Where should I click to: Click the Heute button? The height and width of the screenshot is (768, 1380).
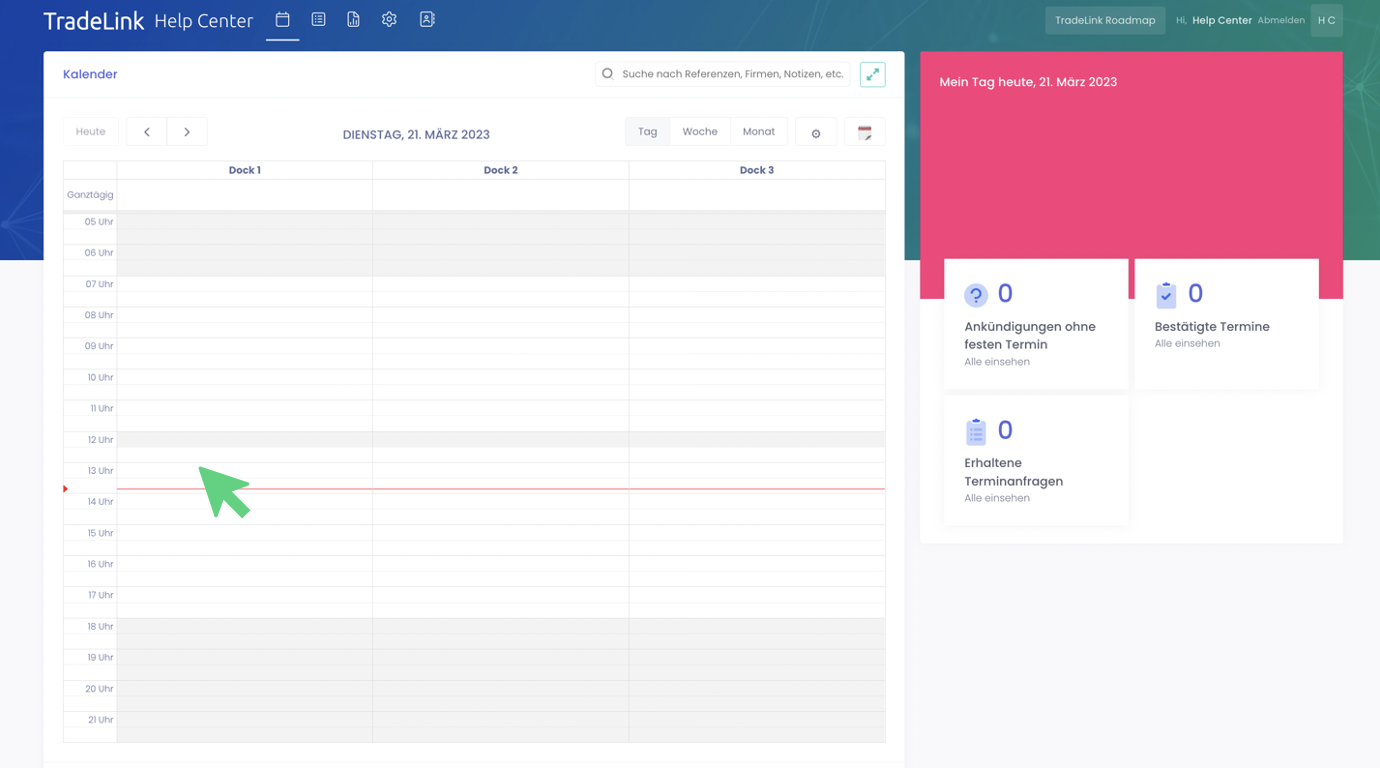pos(90,132)
